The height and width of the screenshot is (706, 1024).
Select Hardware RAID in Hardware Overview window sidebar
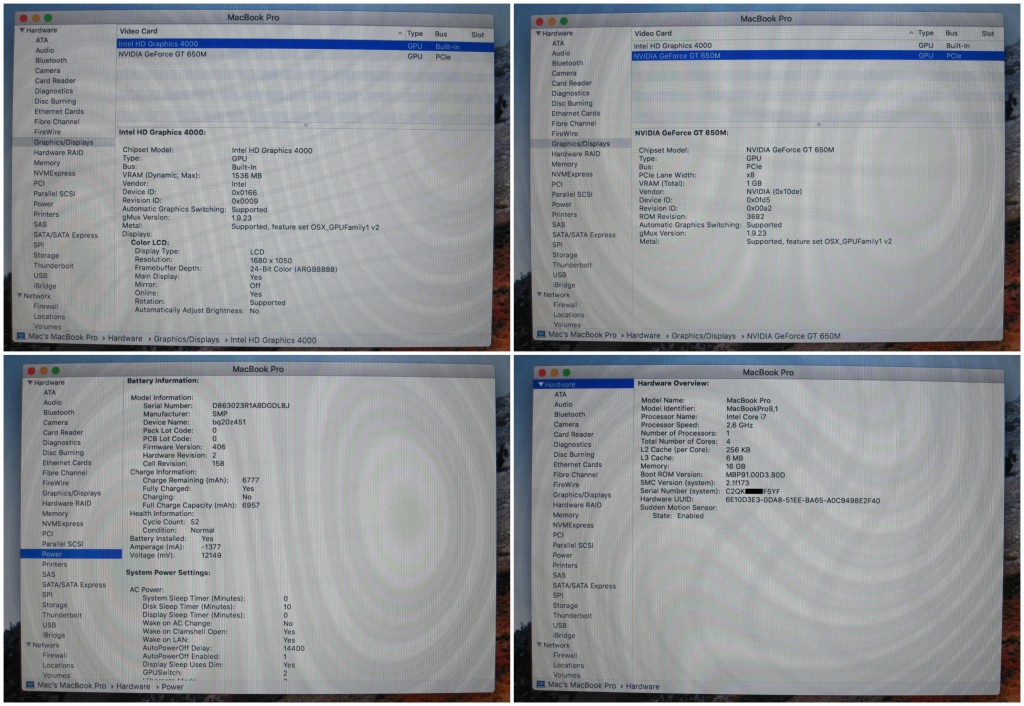click(x=577, y=505)
